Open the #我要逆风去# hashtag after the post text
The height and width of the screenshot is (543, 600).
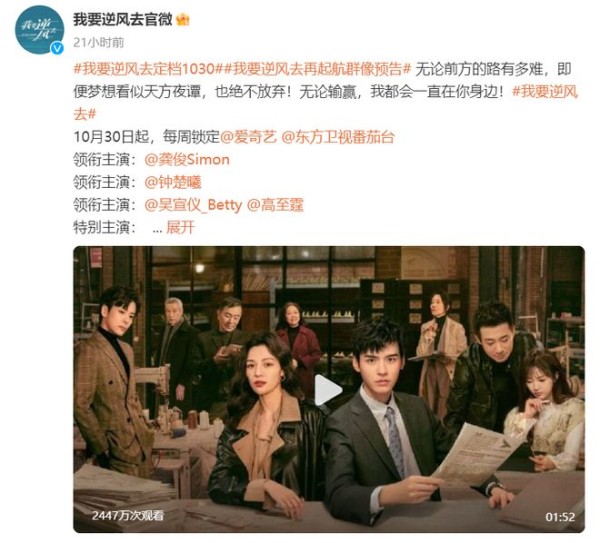[x=326, y=103]
